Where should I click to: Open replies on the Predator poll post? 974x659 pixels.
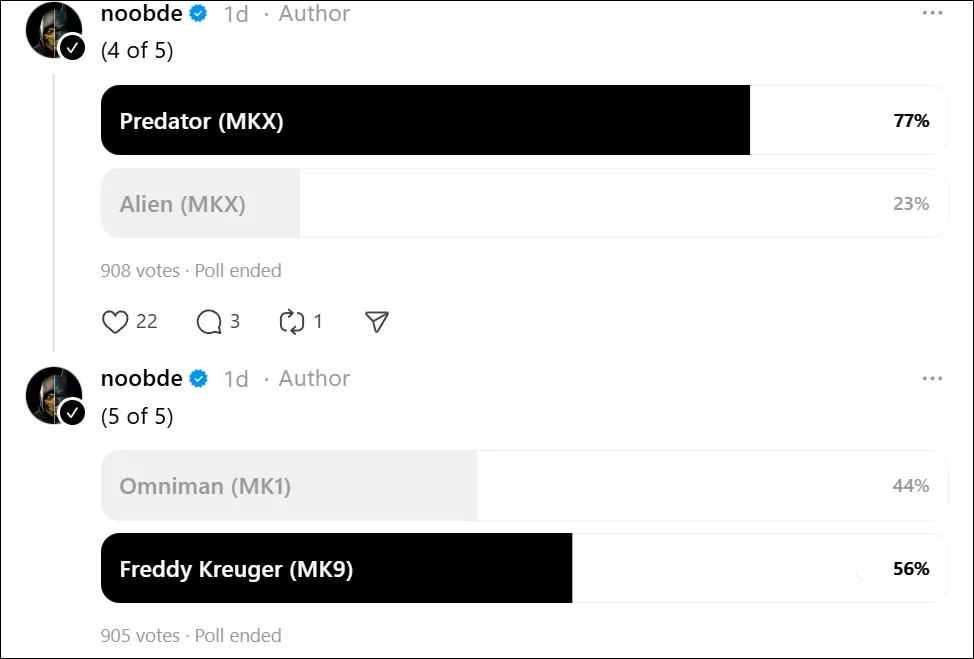209,322
